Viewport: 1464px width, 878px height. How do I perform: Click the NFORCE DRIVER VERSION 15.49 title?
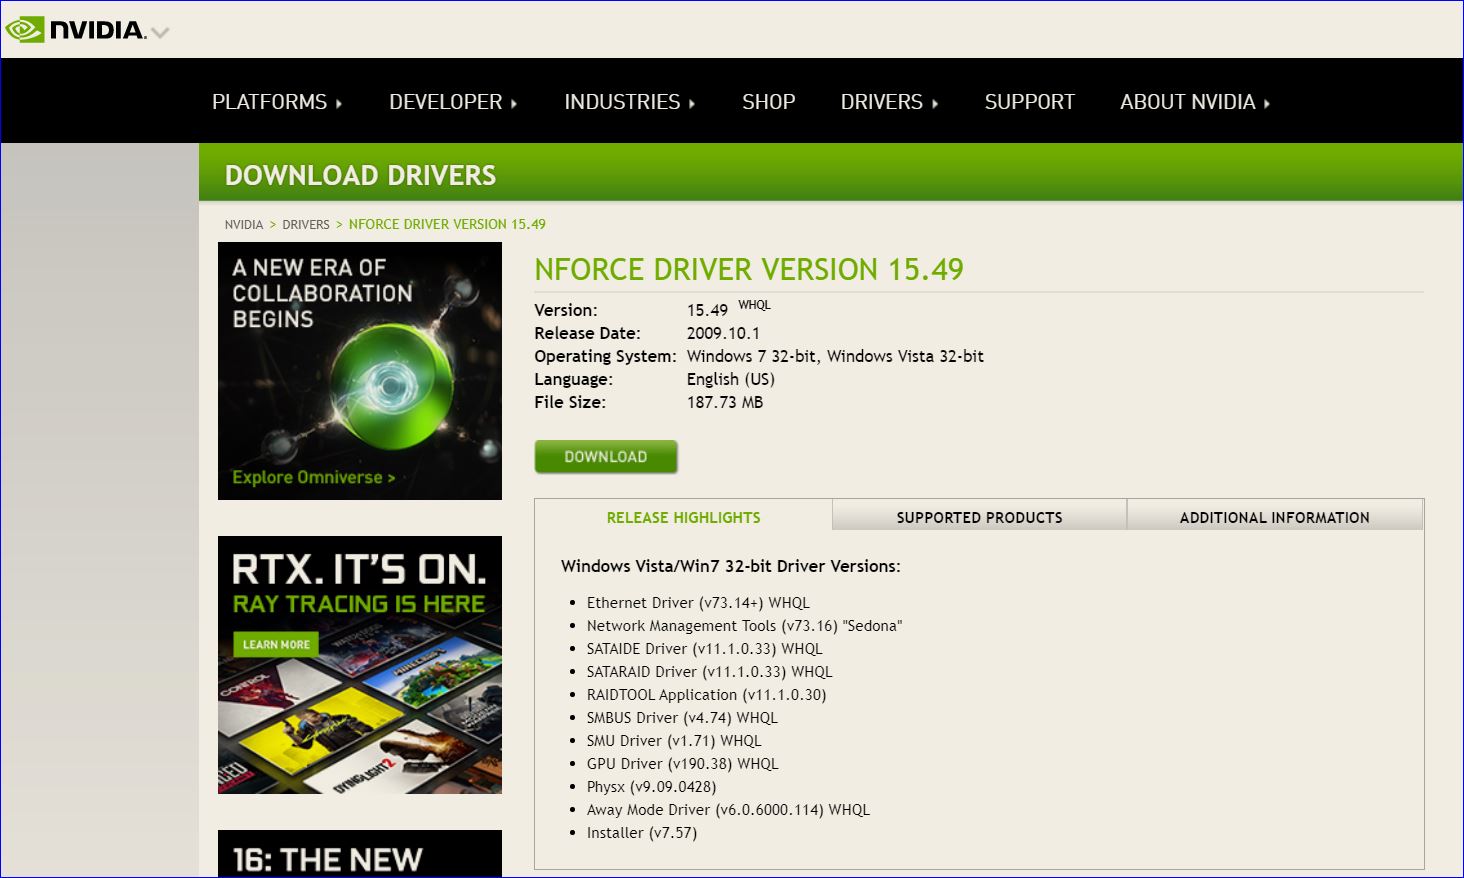click(749, 269)
